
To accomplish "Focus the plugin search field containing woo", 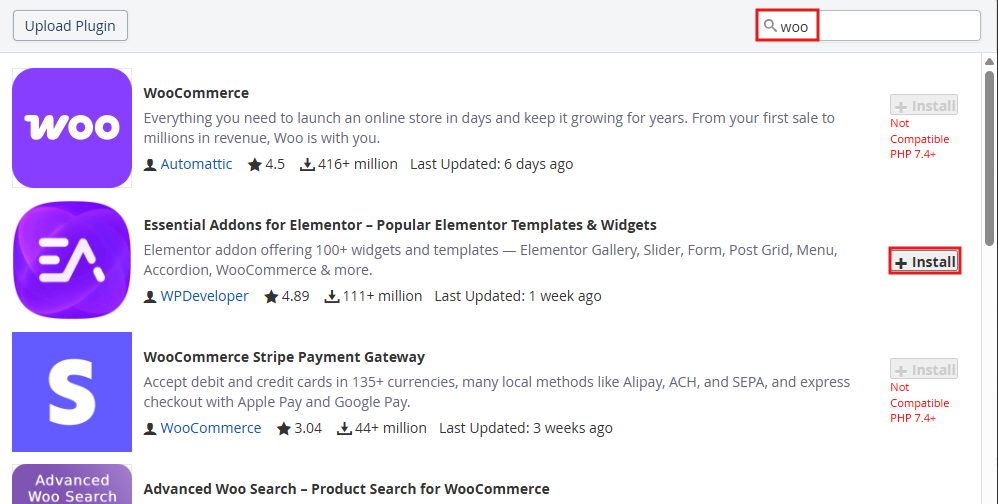I will (x=890, y=26).
